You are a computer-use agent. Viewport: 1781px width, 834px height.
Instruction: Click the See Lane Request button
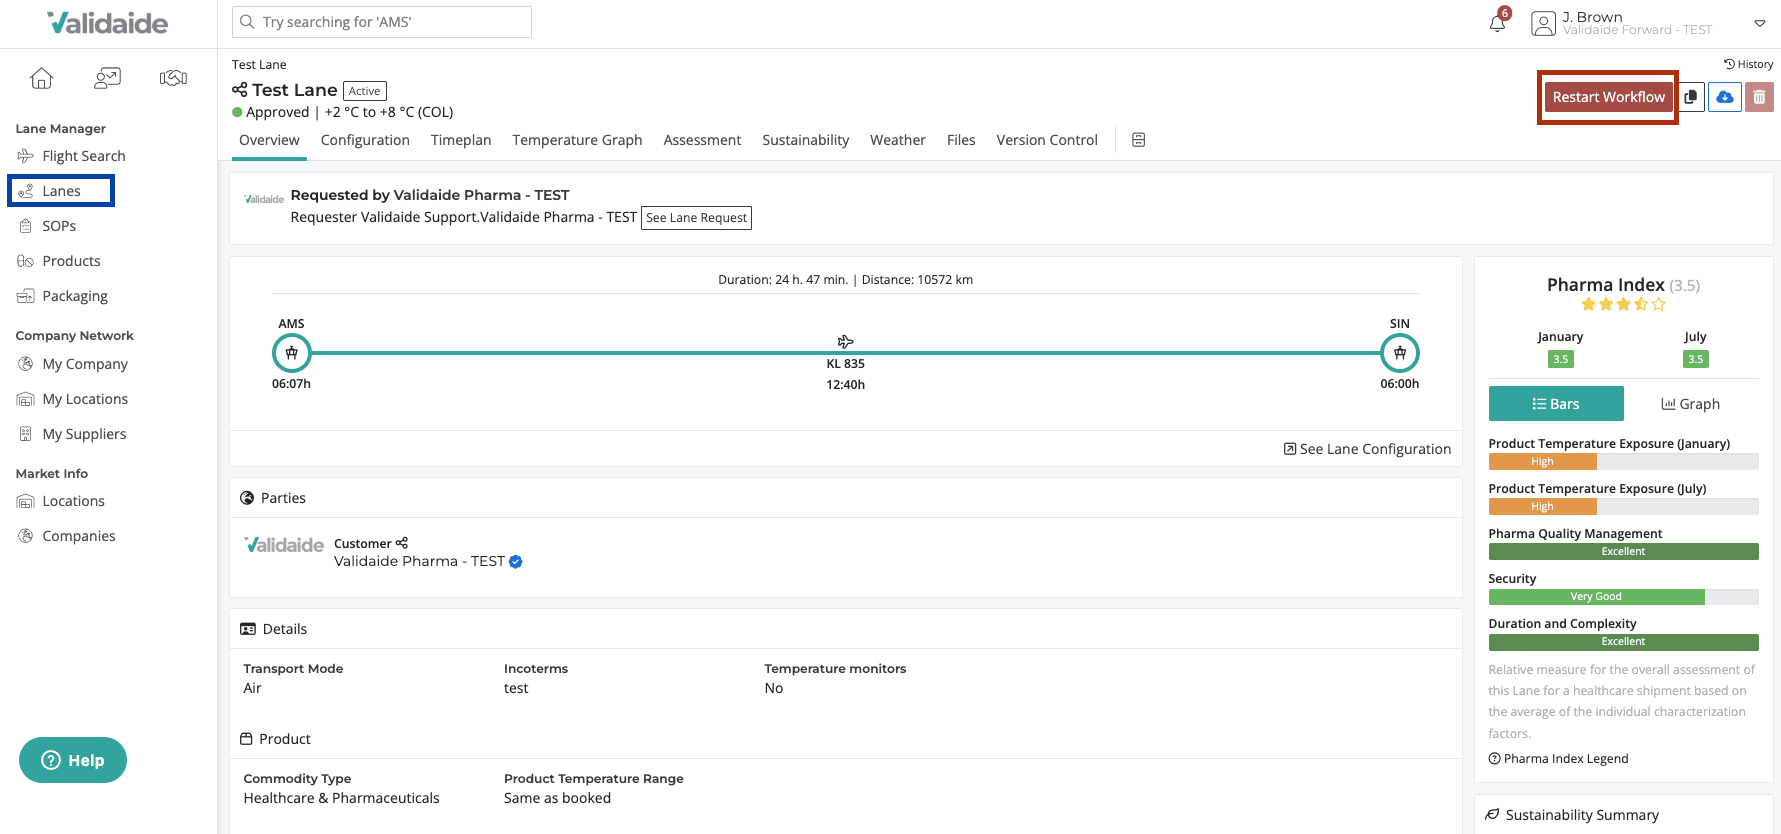click(696, 218)
